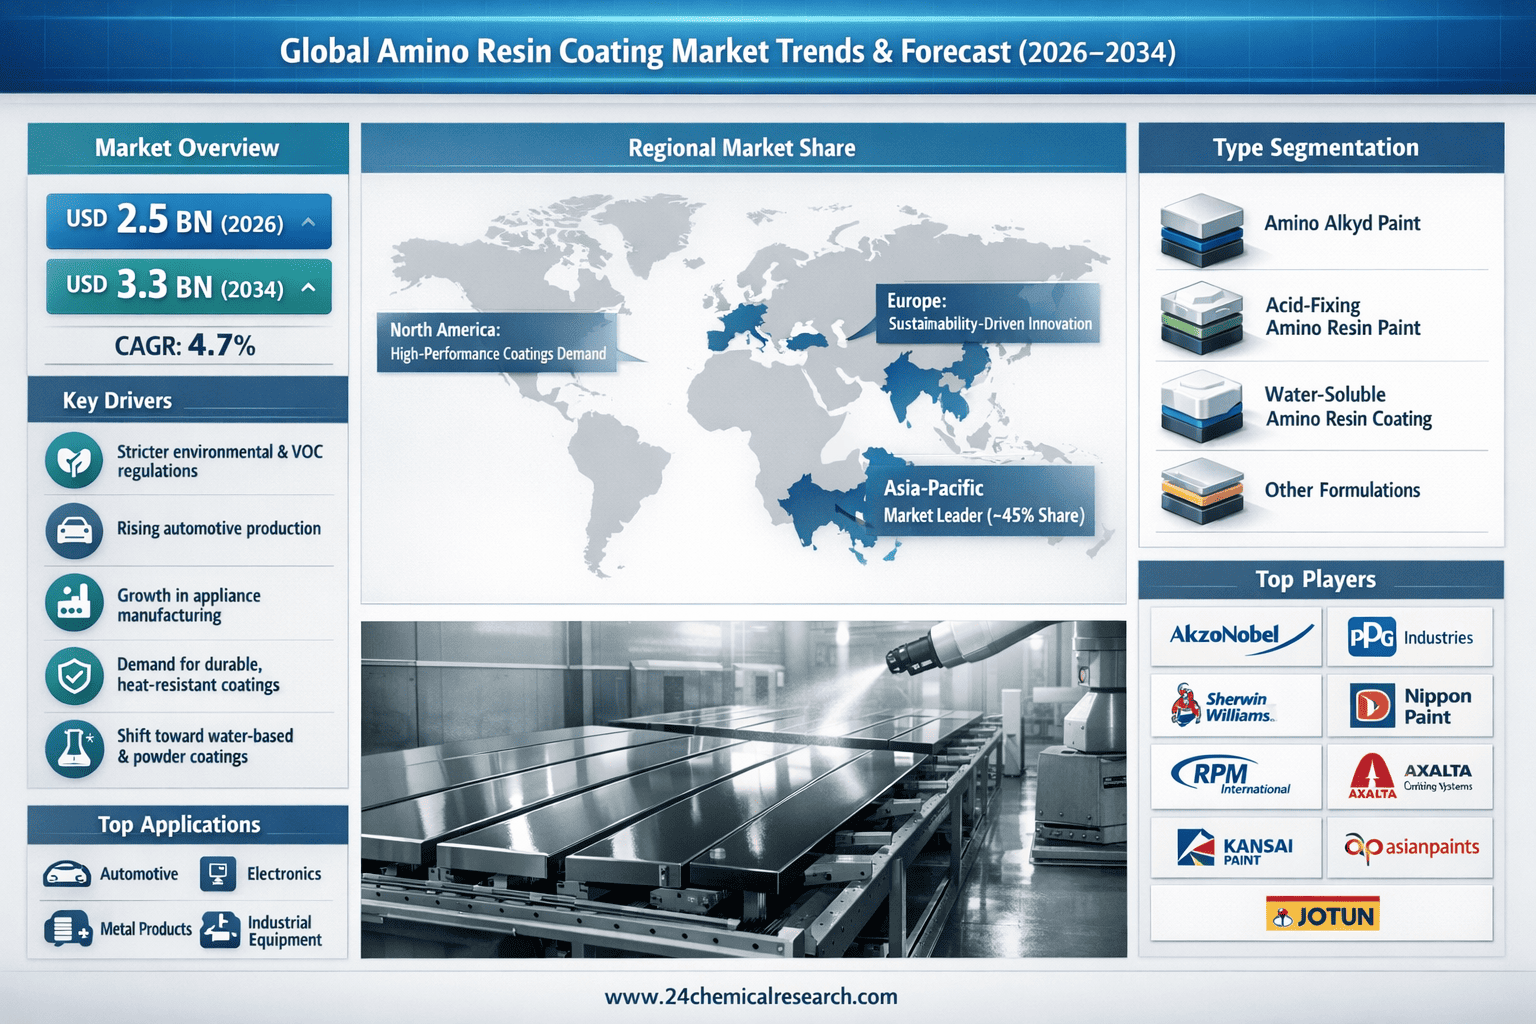The image size is (1536, 1024).
Task: Click the Water-Soluble Amino Resin Coating icon
Action: click(1201, 407)
